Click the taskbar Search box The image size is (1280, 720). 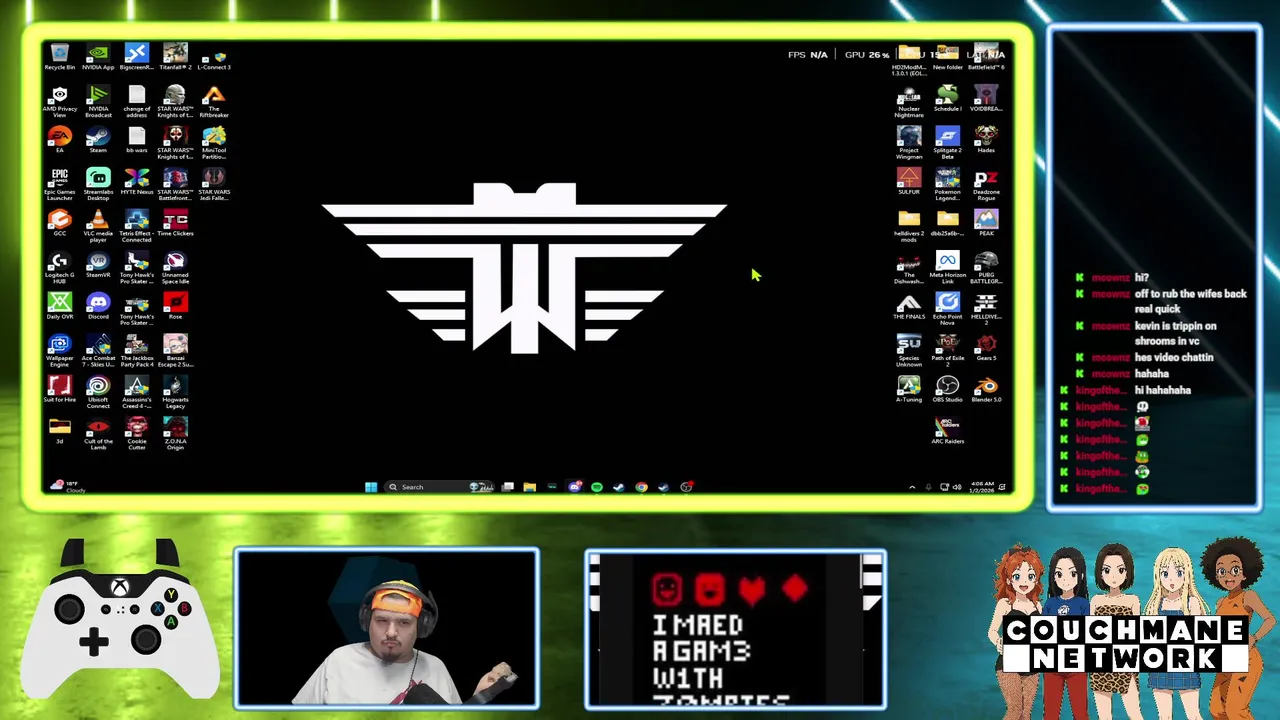point(441,487)
